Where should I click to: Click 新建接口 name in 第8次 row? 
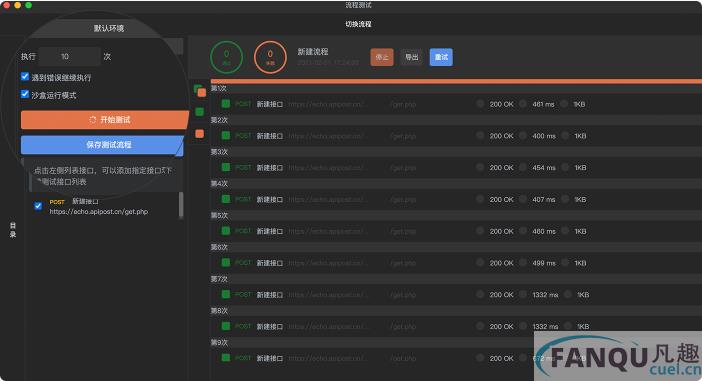tap(270, 326)
